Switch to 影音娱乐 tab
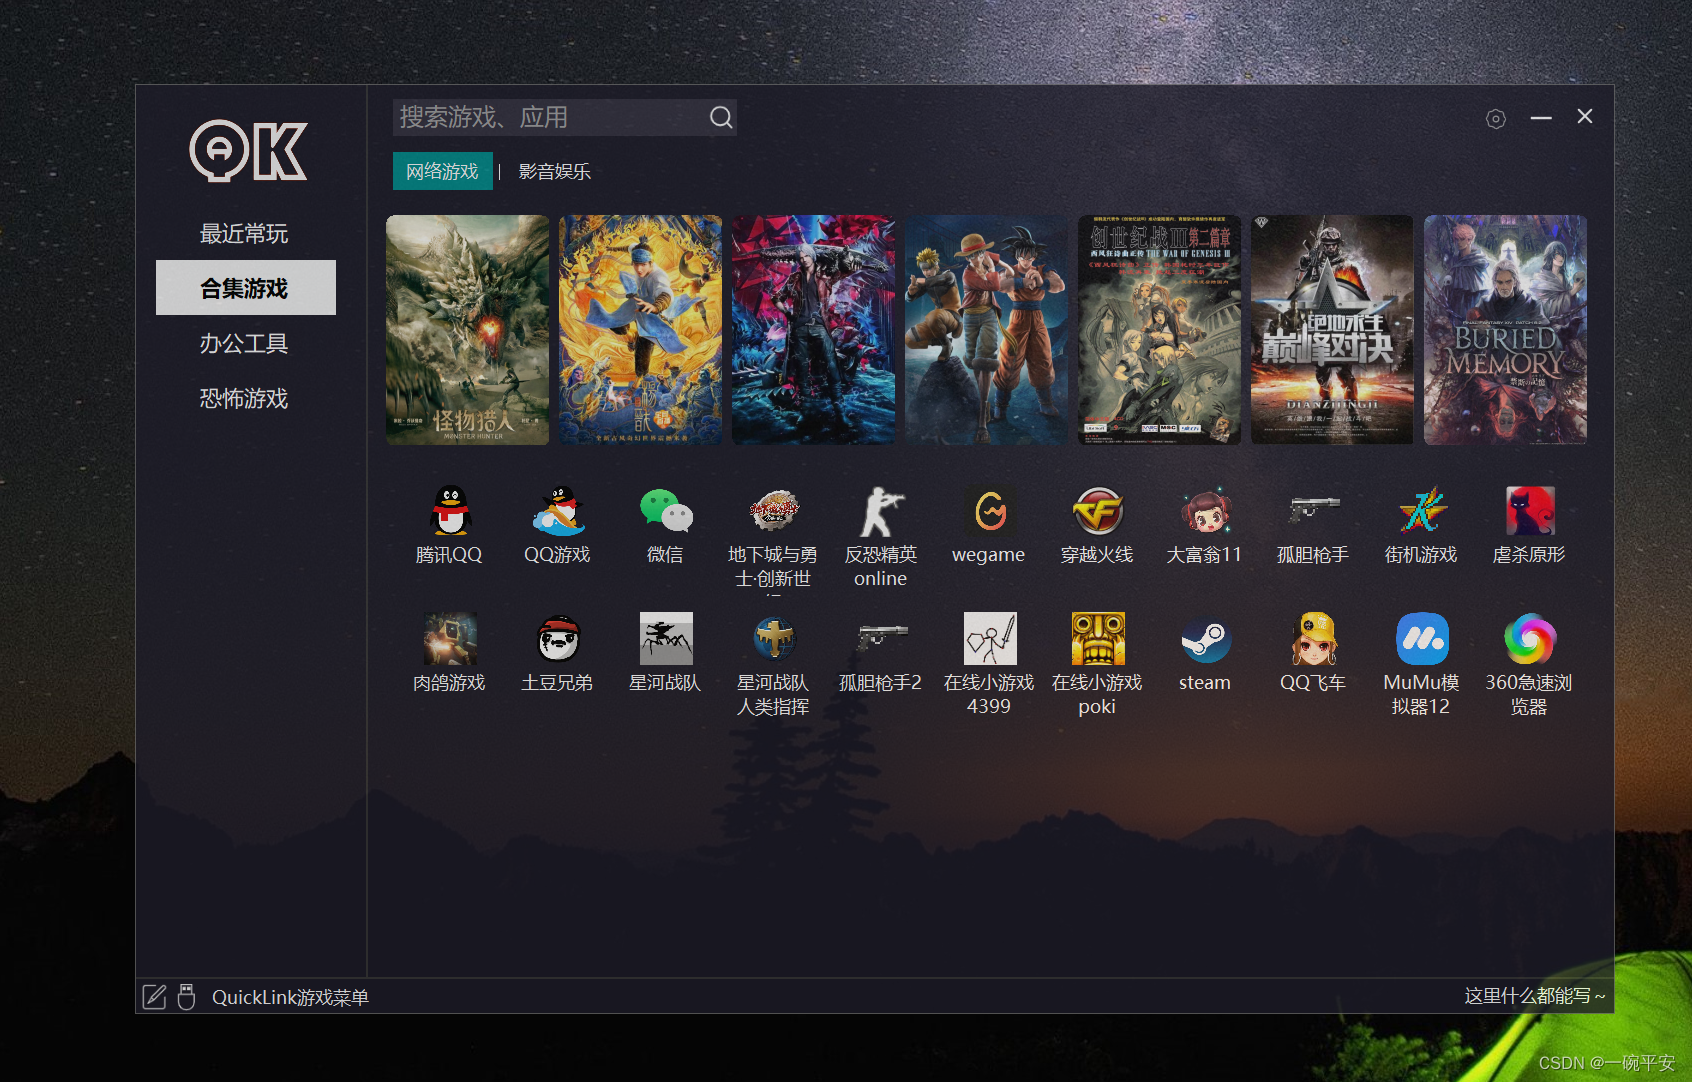The image size is (1692, 1082). (x=554, y=172)
